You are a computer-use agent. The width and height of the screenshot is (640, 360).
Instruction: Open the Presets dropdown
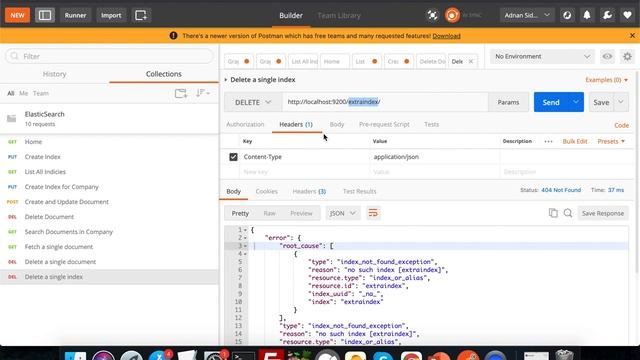611,141
